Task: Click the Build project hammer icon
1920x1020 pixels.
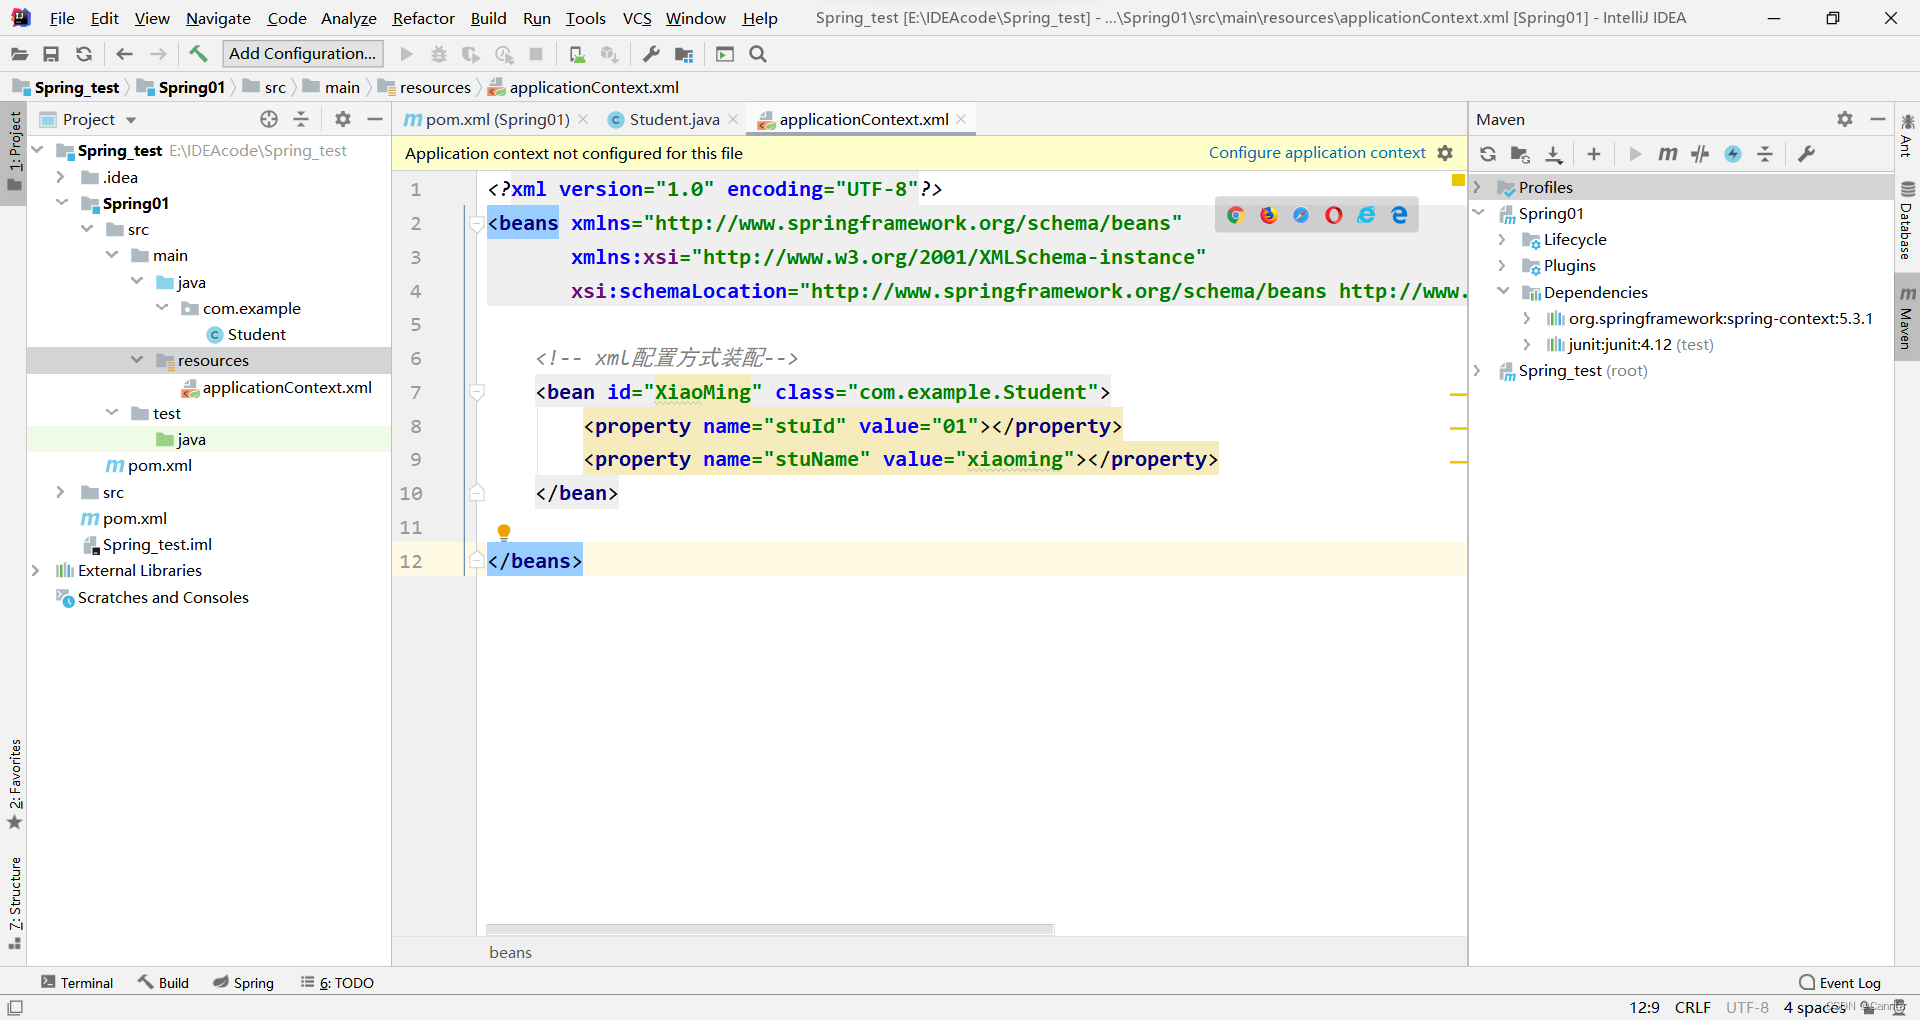Action: pos(198,54)
